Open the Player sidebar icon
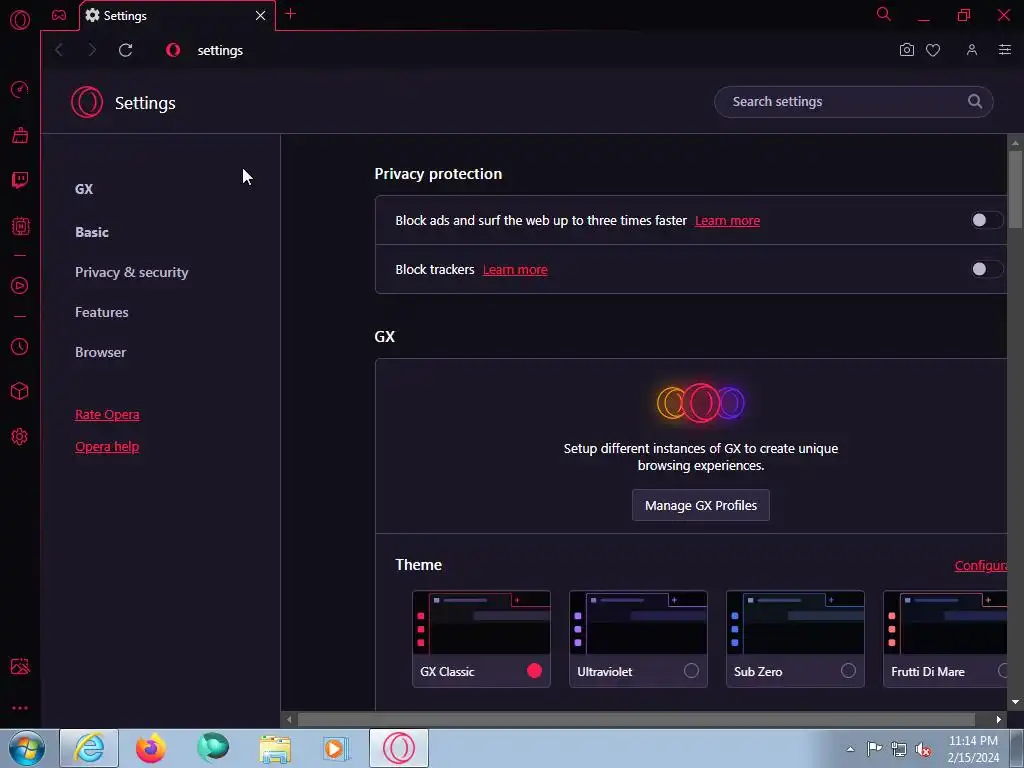Viewport: 1024px width, 768px height. [20, 285]
